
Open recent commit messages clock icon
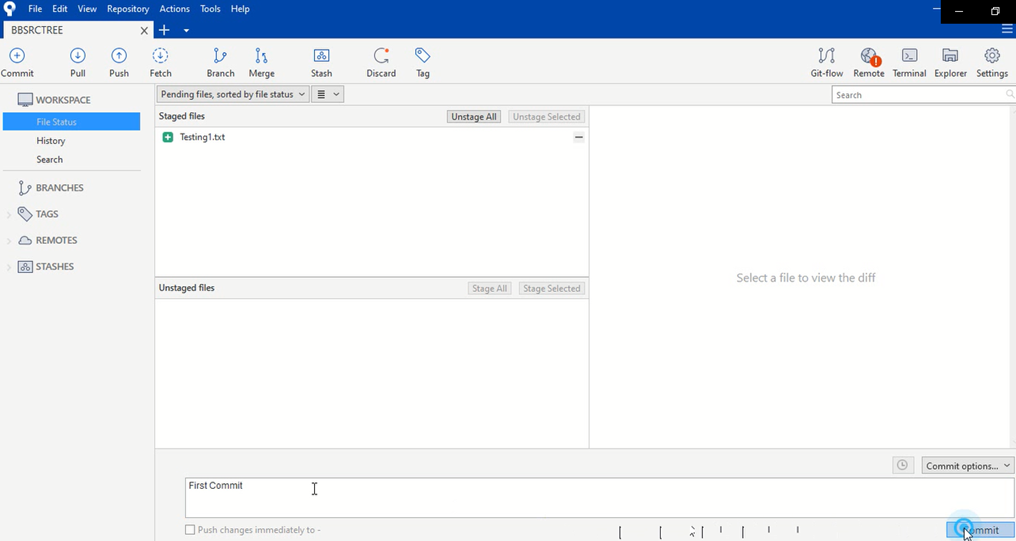(x=903, y=466)
